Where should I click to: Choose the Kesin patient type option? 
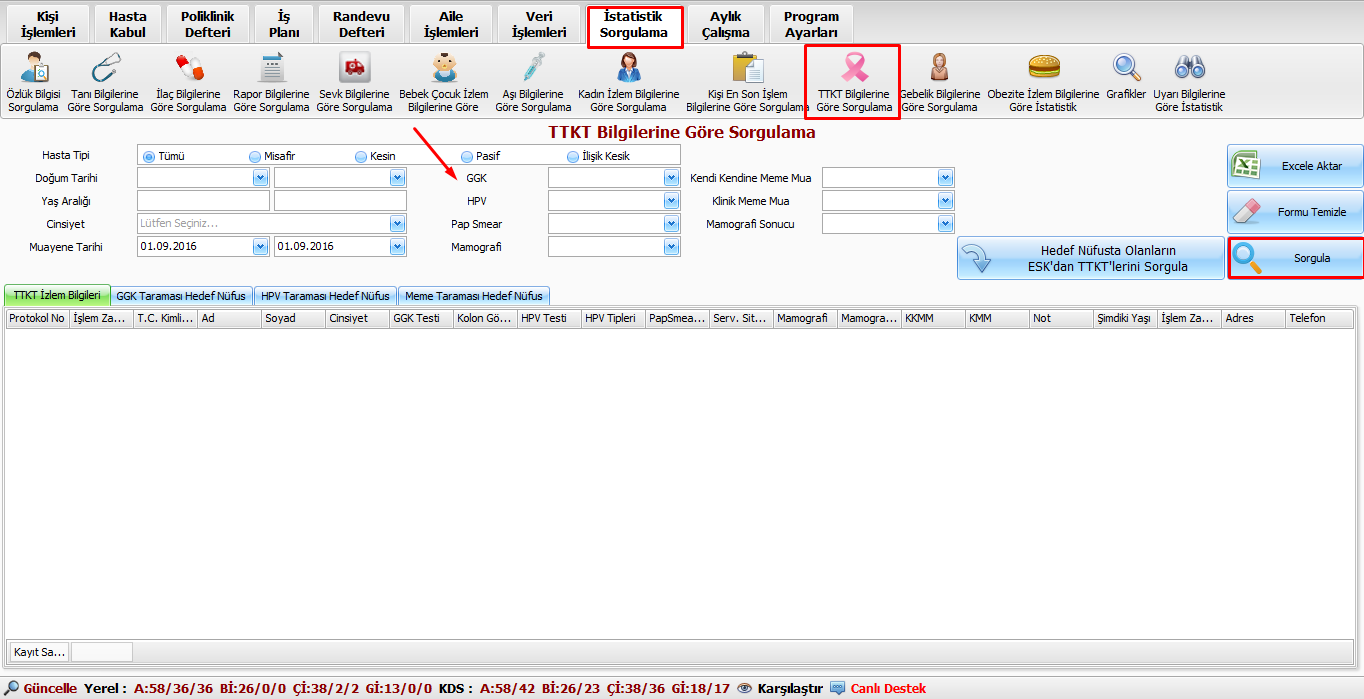click(x=361, y=156)
